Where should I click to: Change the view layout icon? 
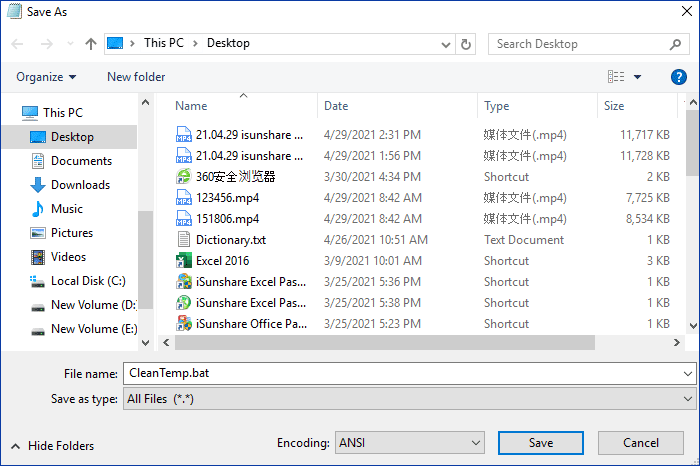point(616,77)
